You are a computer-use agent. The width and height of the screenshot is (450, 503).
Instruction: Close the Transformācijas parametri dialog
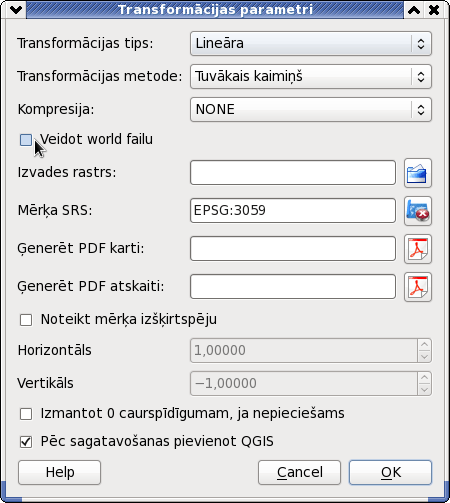[x=434, y=10]
